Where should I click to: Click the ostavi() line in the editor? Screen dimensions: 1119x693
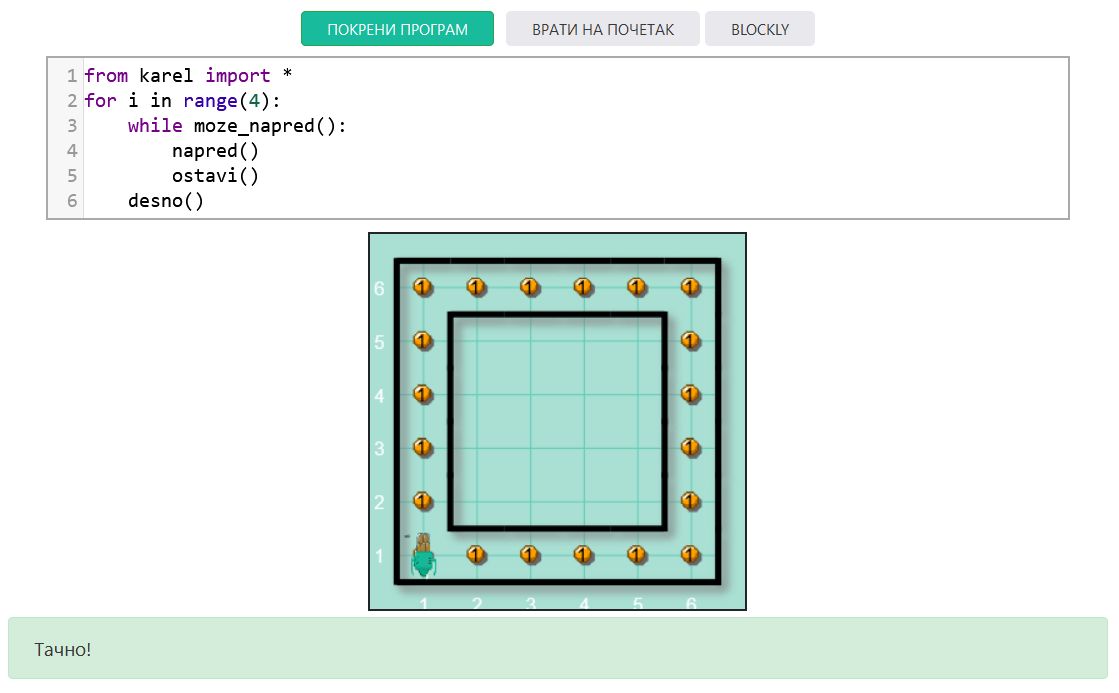coord(215,176)
